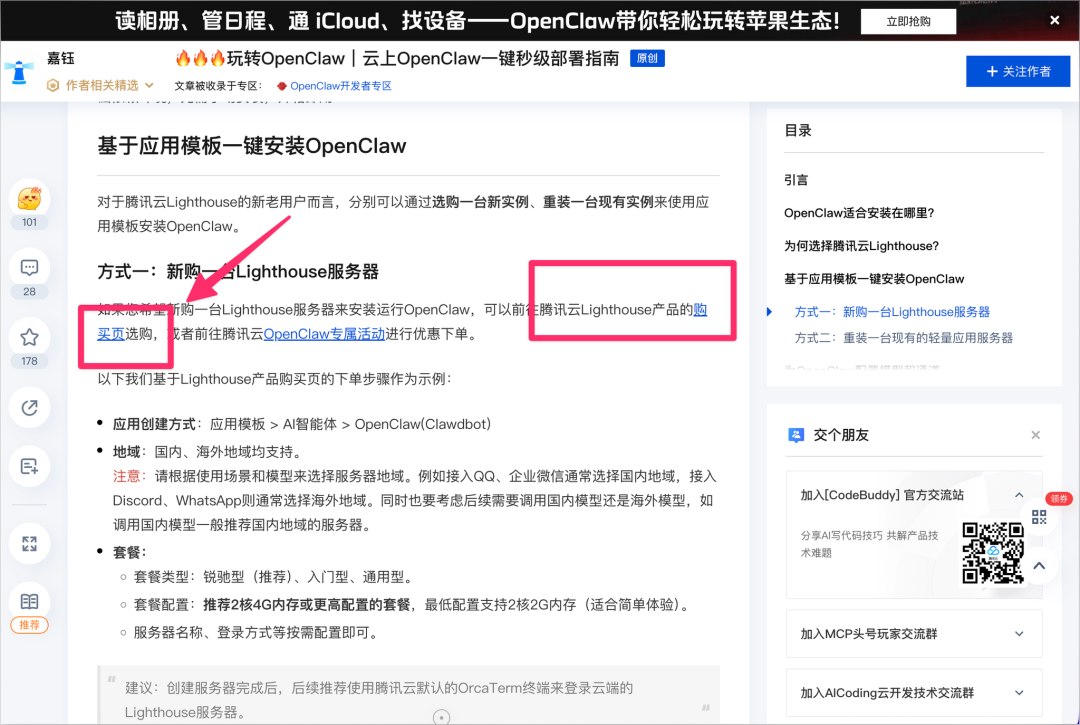1080x725 pixels.
Task: Click the 关注作者 follow button
Action: [x=1017, y=70]
